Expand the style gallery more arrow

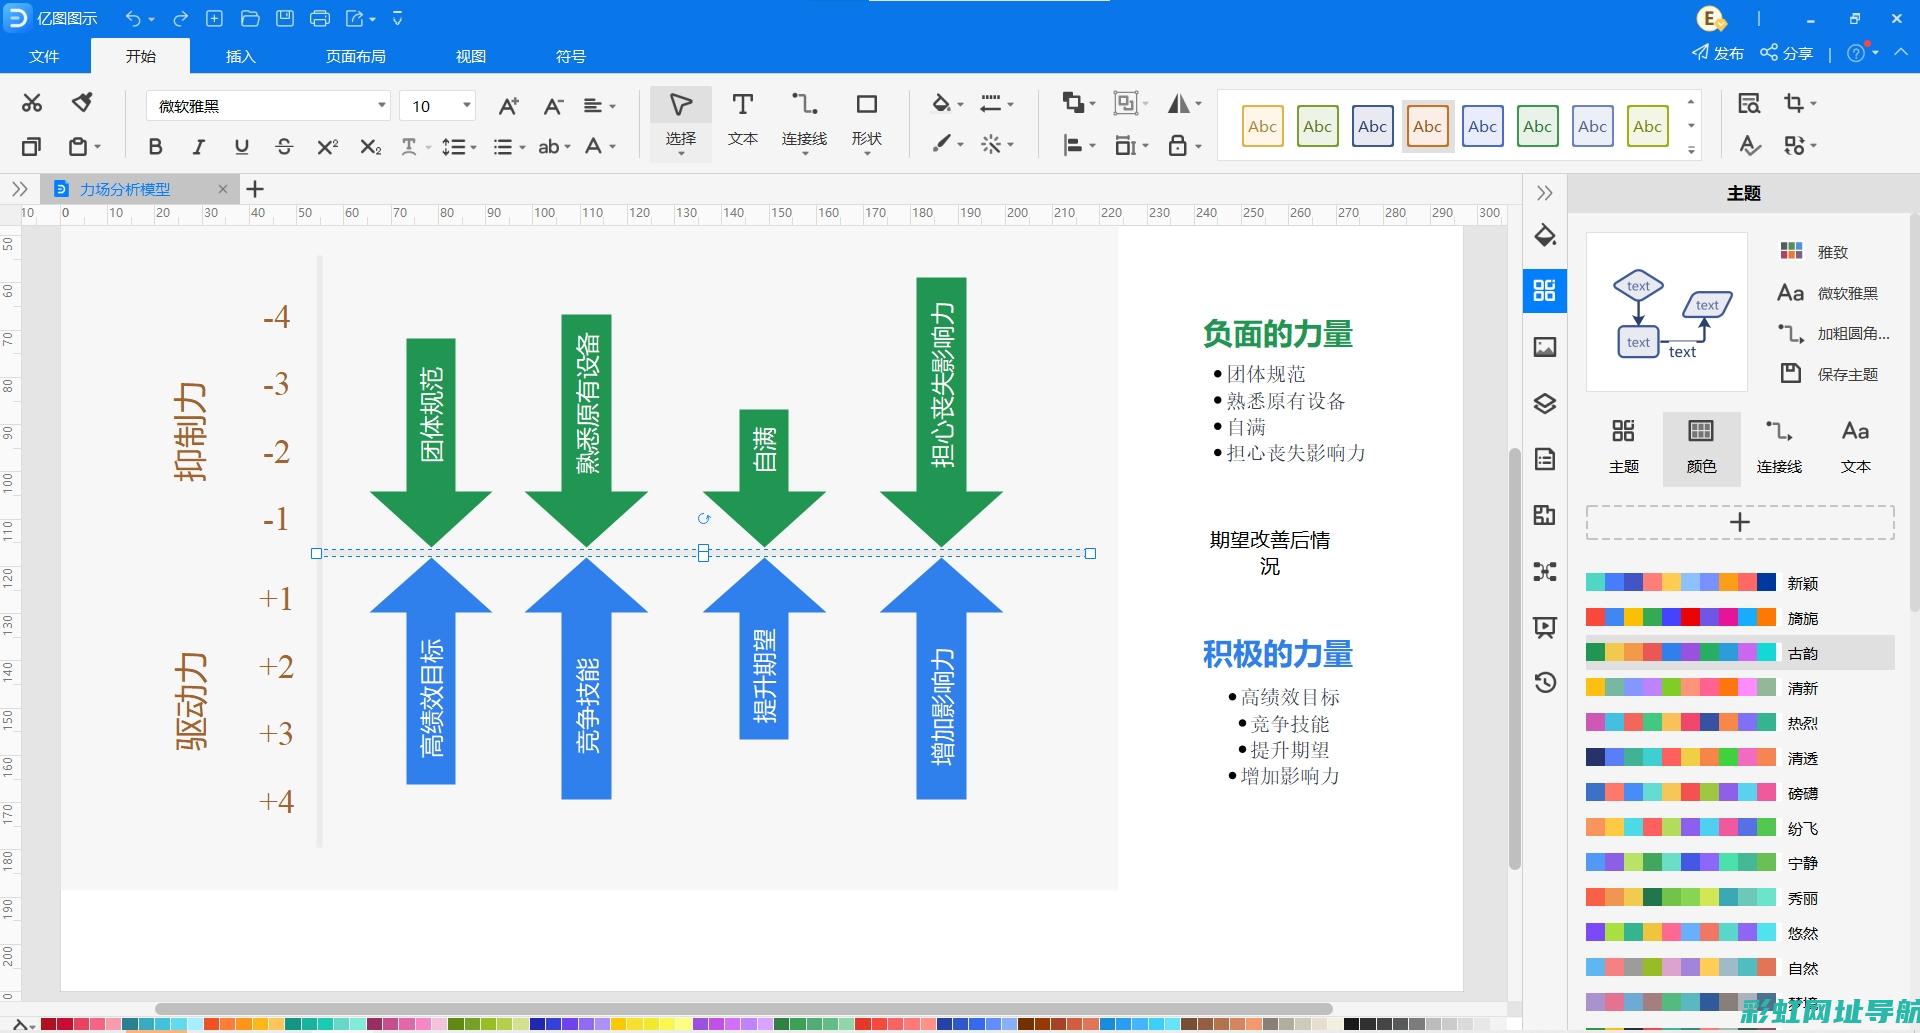1691,150
